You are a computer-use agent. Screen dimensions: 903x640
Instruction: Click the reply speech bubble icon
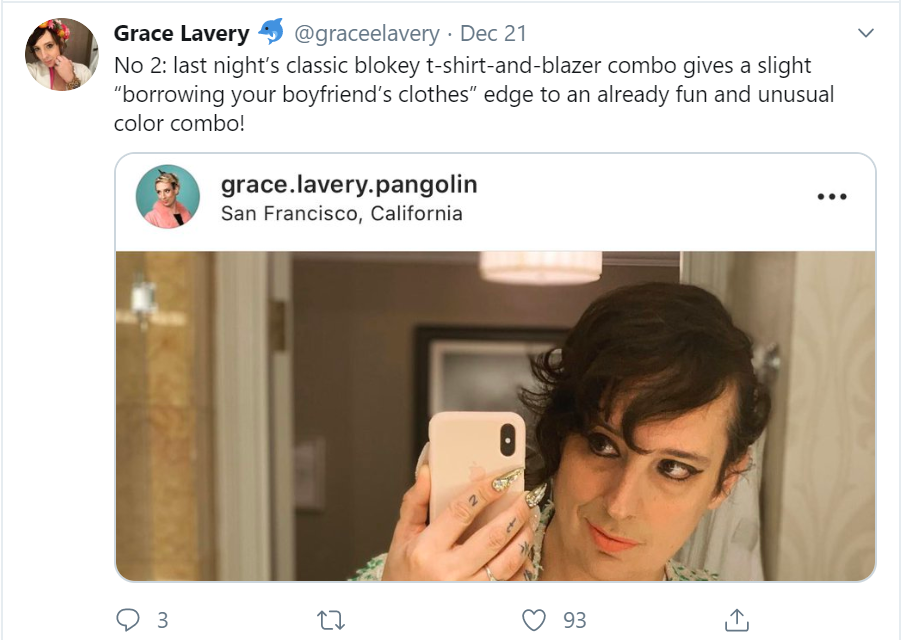point(128,620)
